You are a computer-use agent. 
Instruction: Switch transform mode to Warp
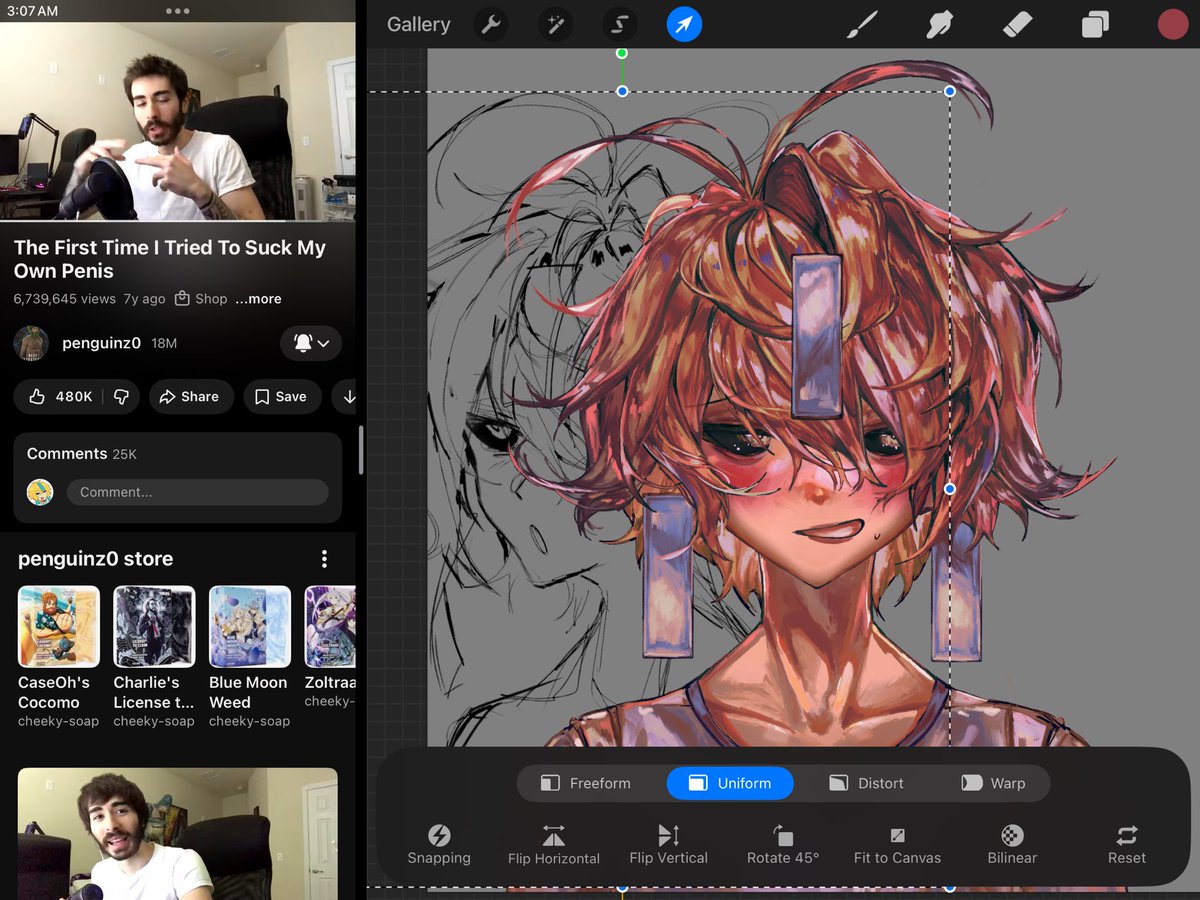(993, 783)
